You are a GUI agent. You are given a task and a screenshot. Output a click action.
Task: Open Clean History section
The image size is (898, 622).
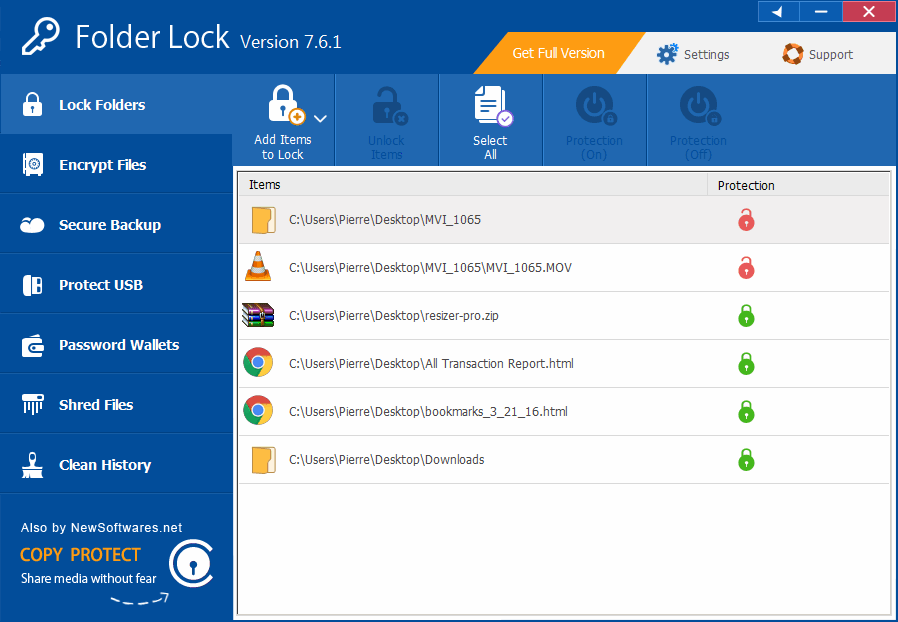116,464
